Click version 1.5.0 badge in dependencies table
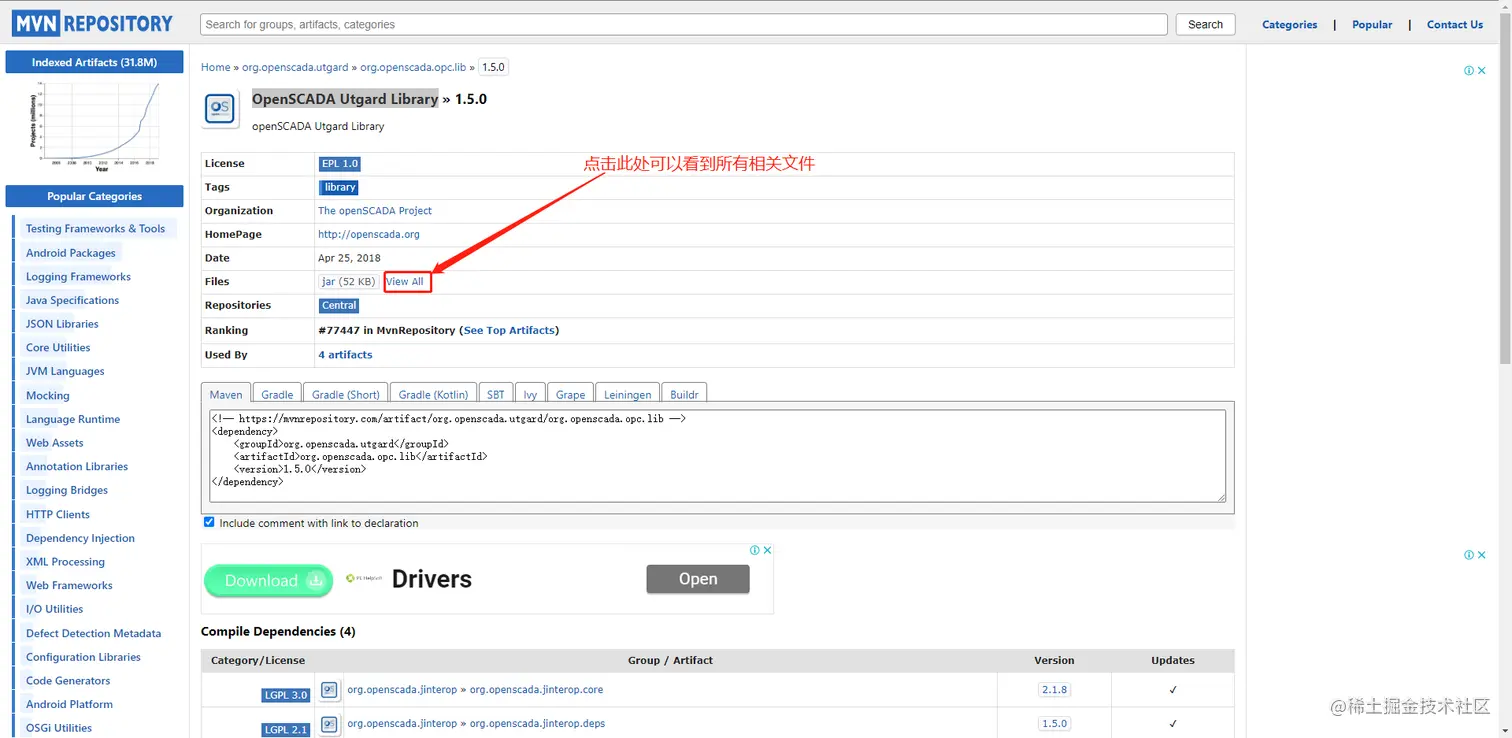This screenshot has width=1512, height=738. (1054, 723)
